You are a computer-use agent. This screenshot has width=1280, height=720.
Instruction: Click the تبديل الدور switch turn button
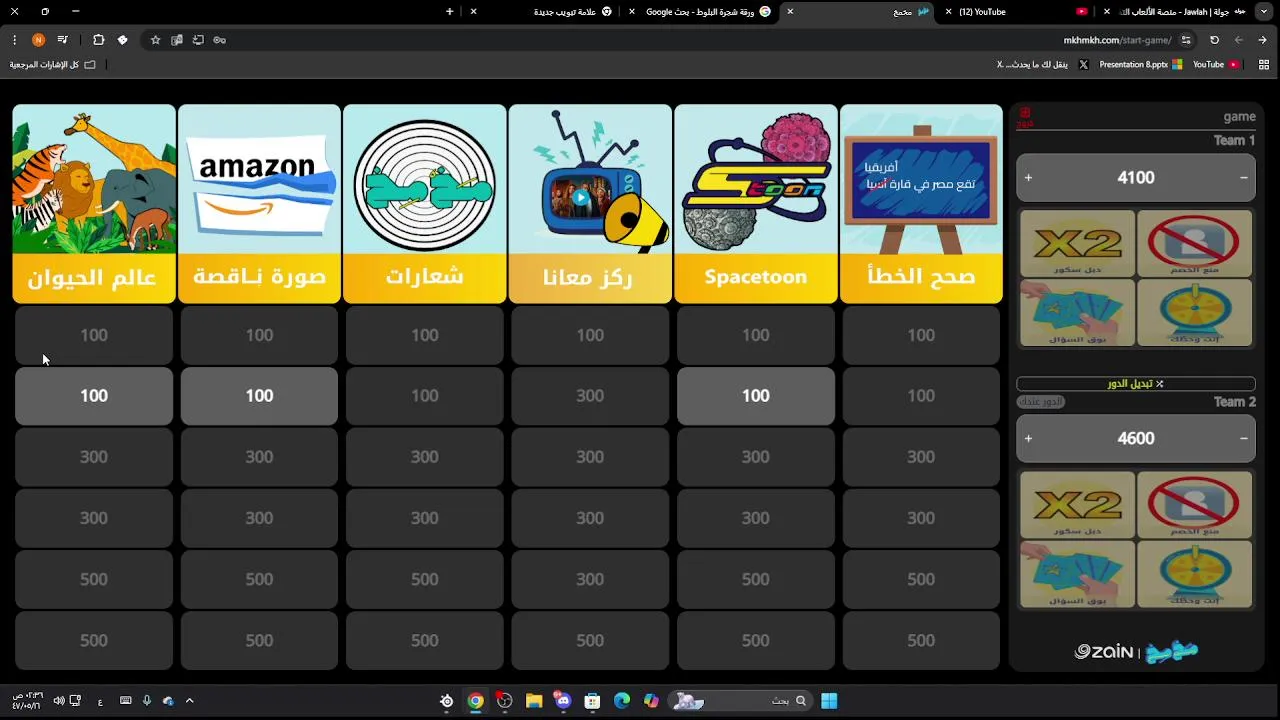point(1136,384)
